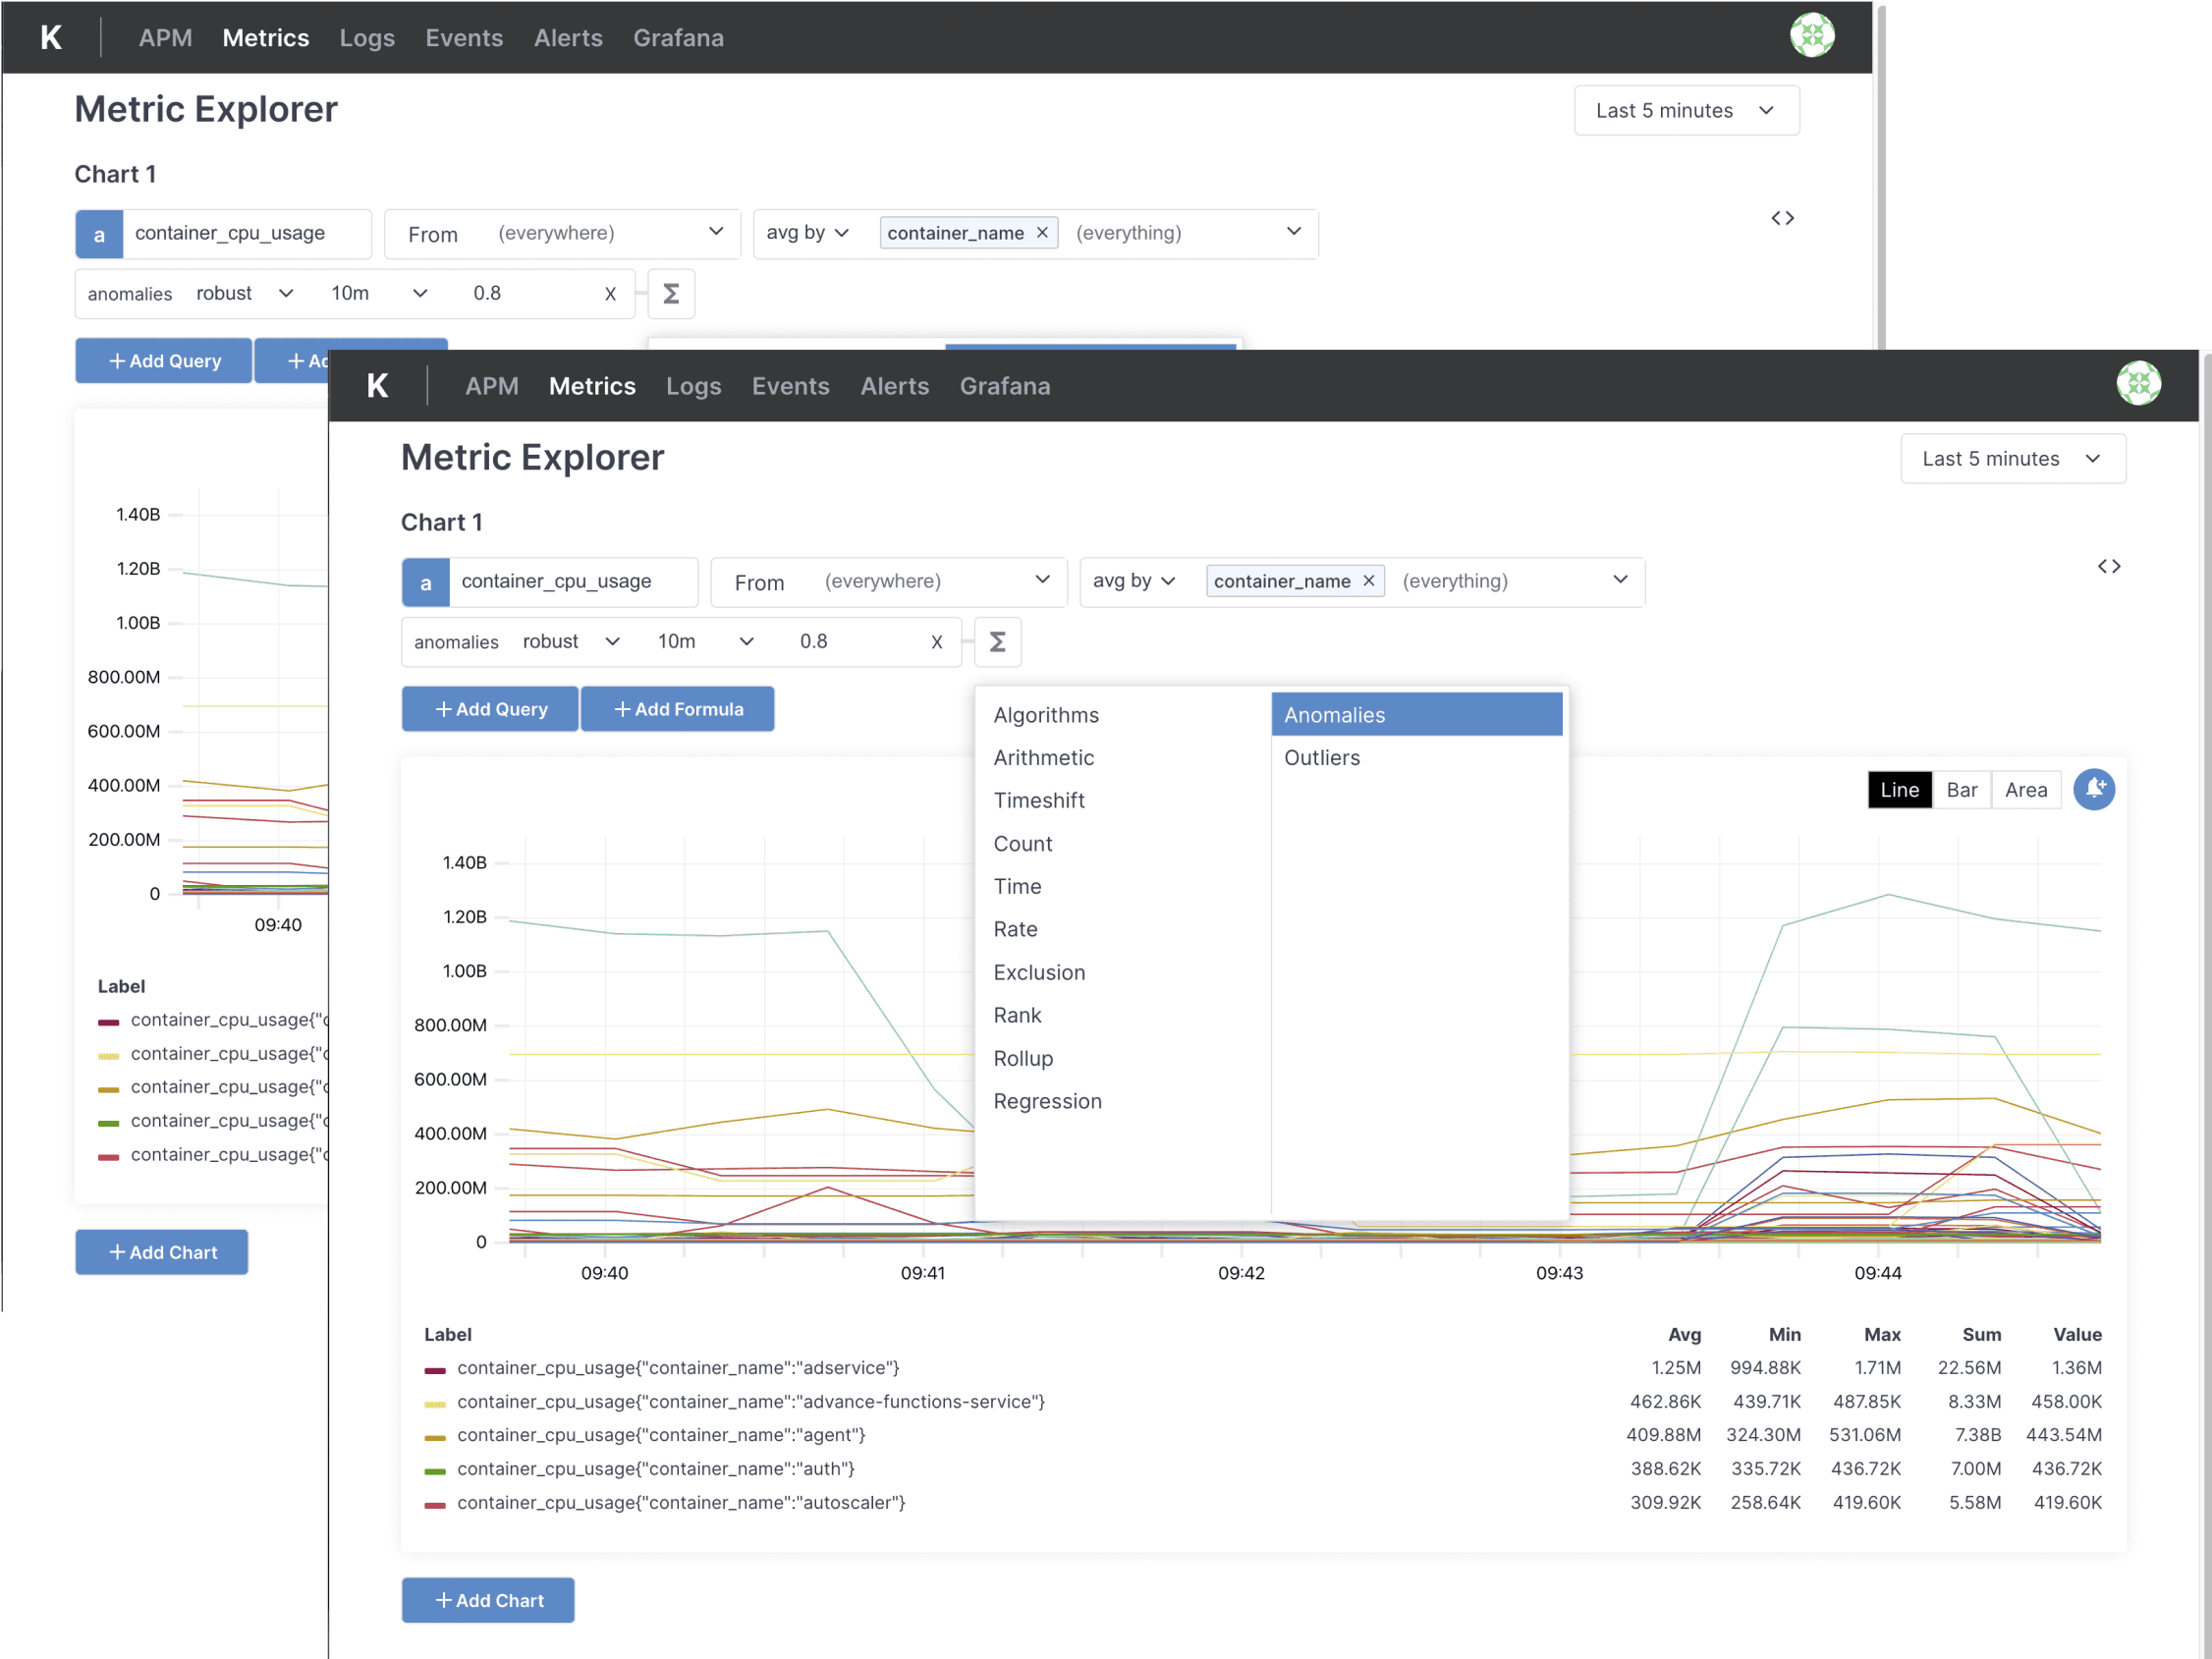Click Add Formula button in front window

click(678, 709)
